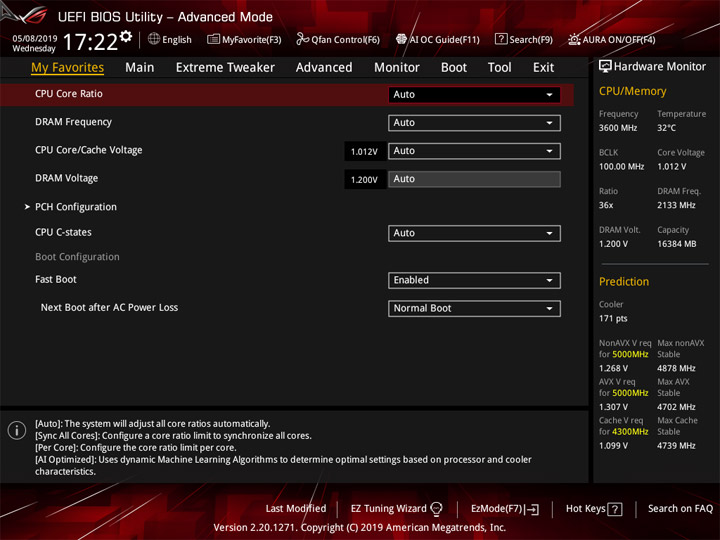Open the DRAM Frequency dropdown
Image resolution: width=720 pixels, height=540 pixels.
coord(474,123)
